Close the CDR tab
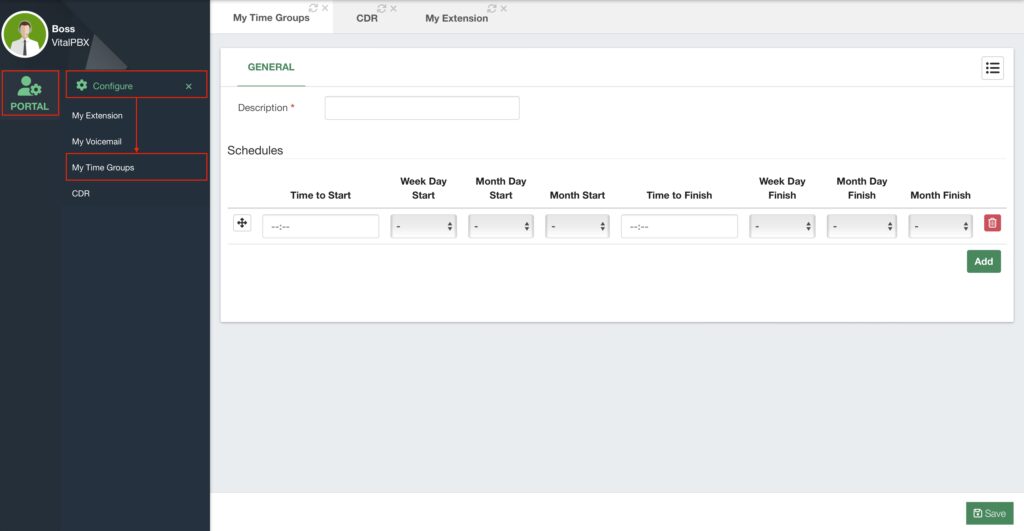The width and height of the screenshot is (1024, 531). pyautogui.click(x=393, y=9)
